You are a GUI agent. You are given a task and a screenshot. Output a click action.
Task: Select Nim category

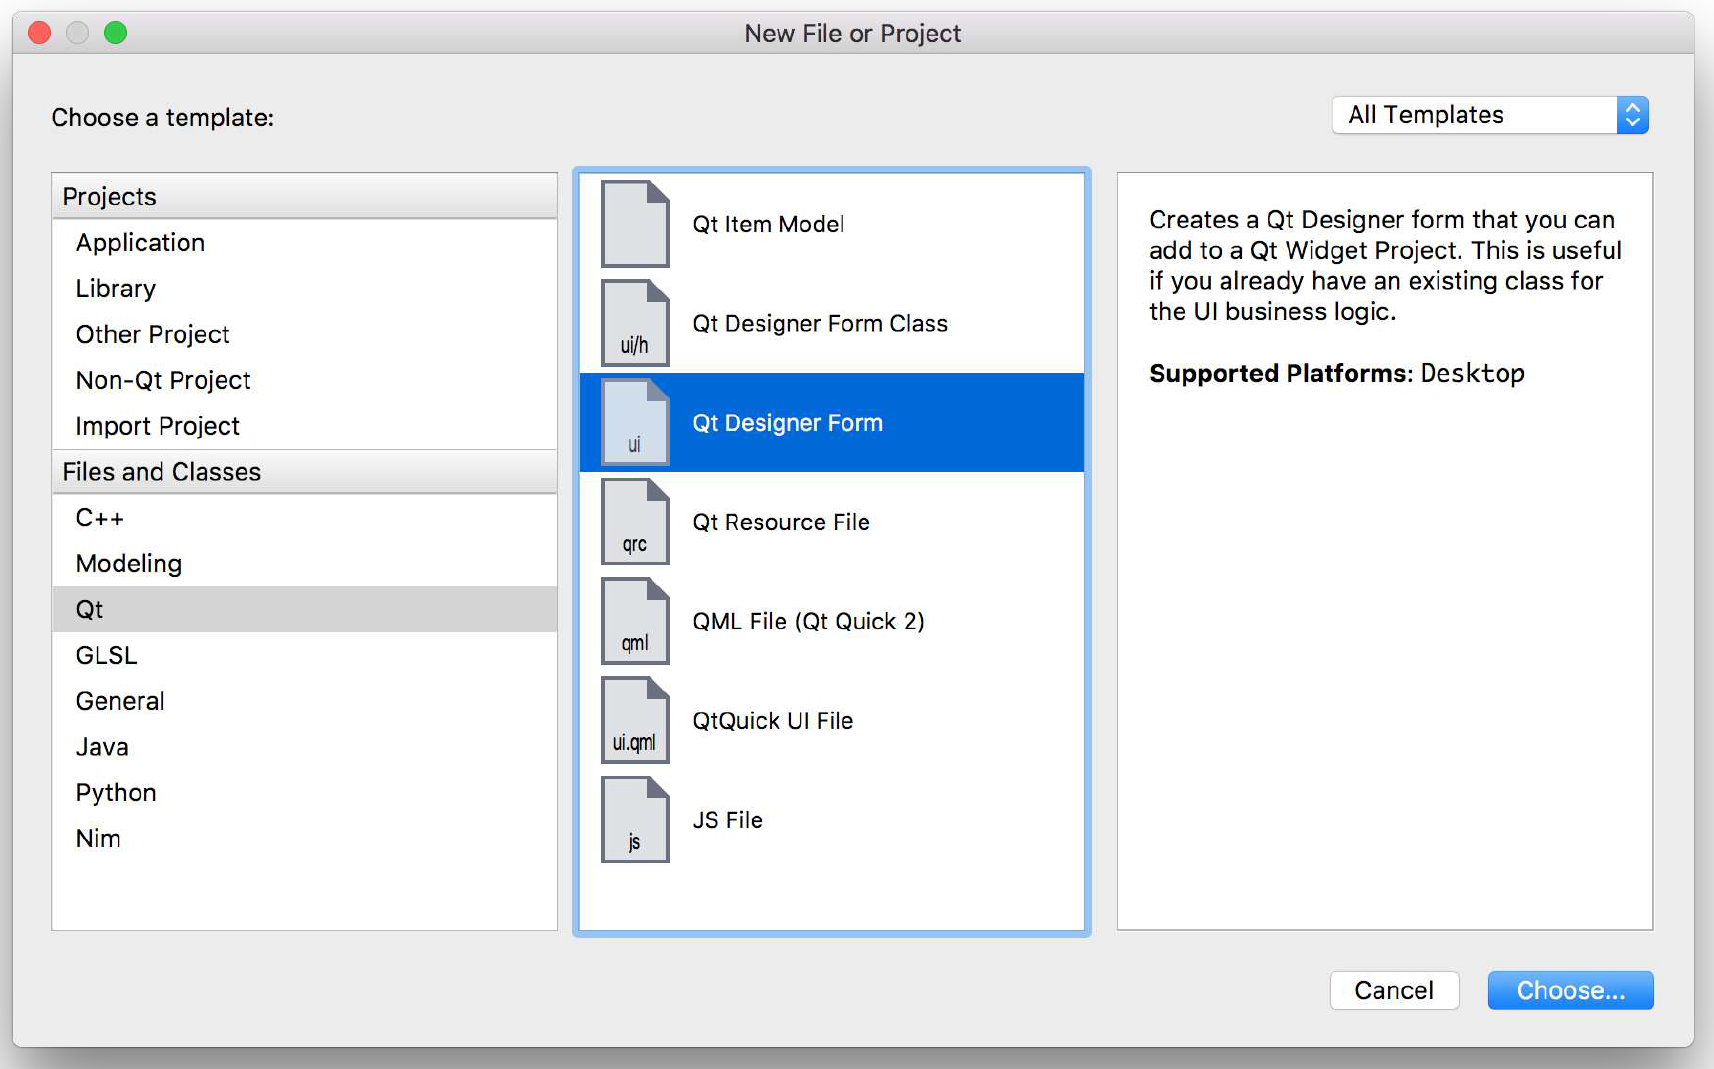[304, 839]
